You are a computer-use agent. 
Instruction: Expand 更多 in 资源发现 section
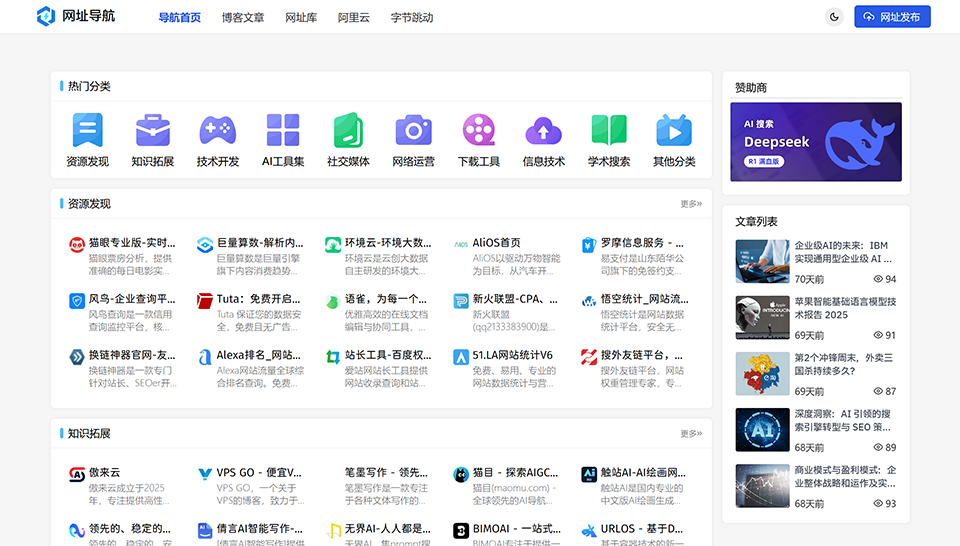691,204
